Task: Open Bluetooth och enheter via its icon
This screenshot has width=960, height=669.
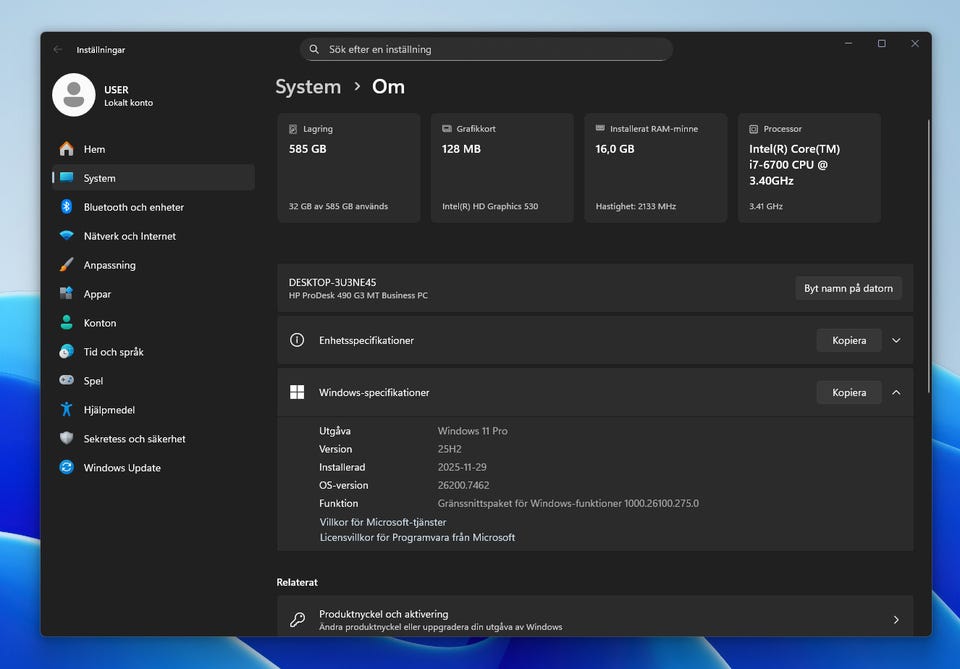Action: coord(66,207)
